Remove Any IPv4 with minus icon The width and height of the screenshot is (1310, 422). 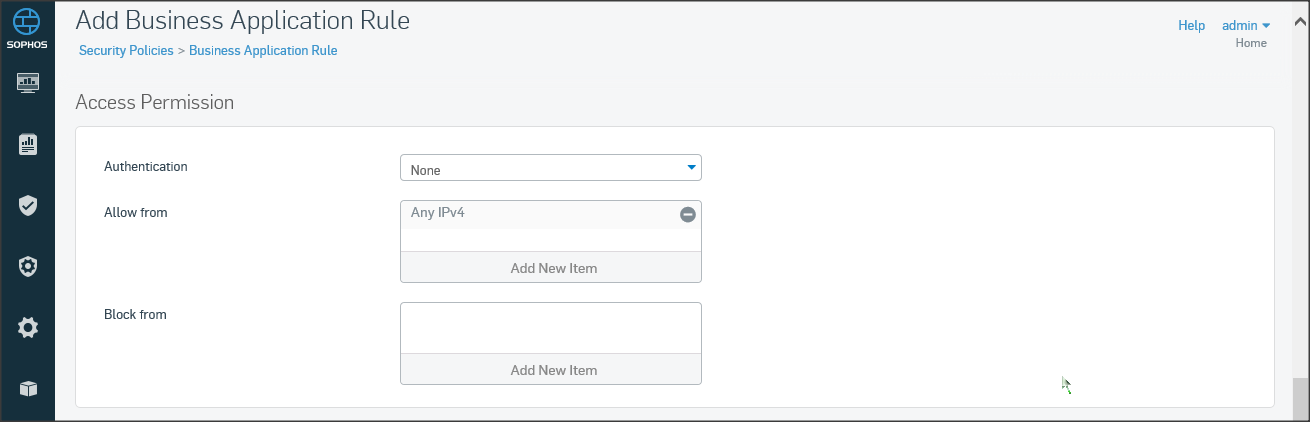688,214
